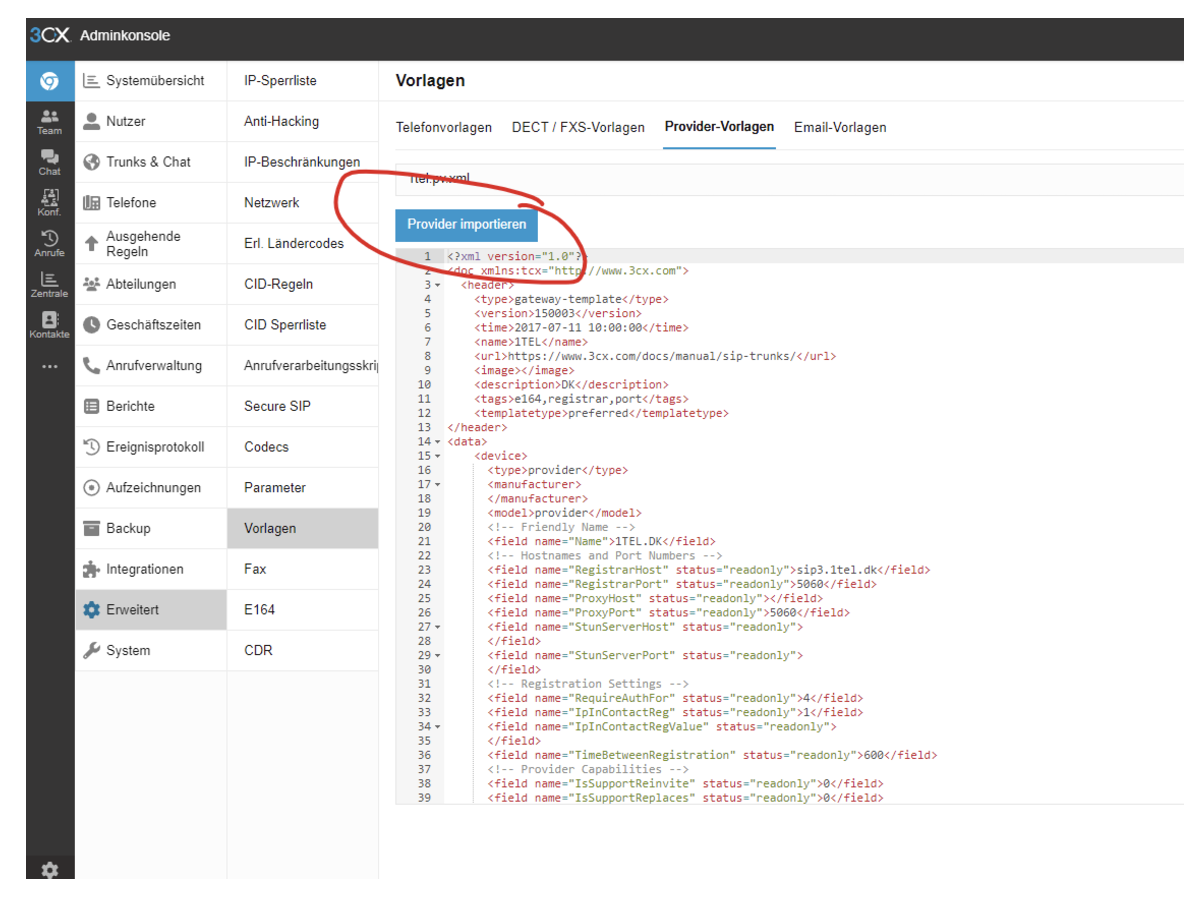Image resolution: width=1204 pixels, height=910 pixels.
Task: Open Systemübersicht in admin menu
Action: coord(151,80)
